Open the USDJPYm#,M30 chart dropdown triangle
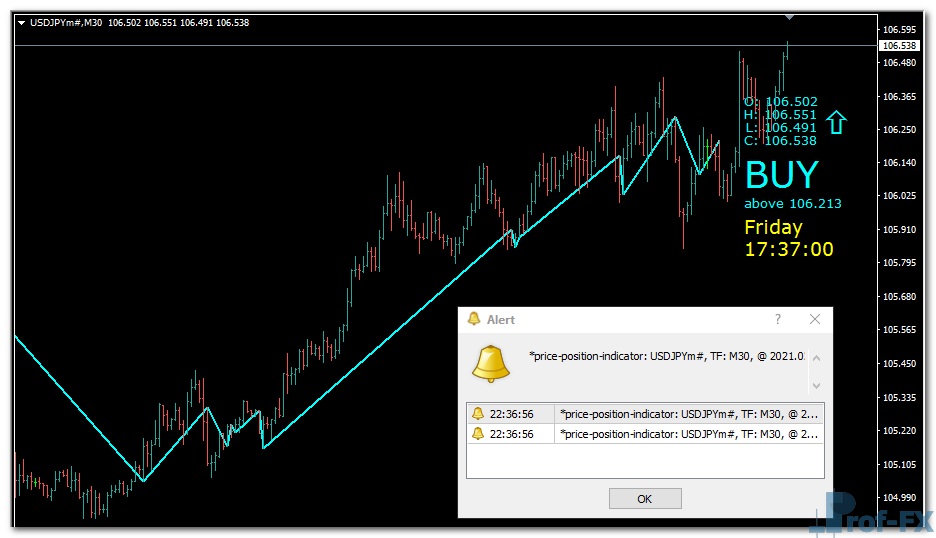The height and width of the screenshot is (538, 936). click(22, 22)
